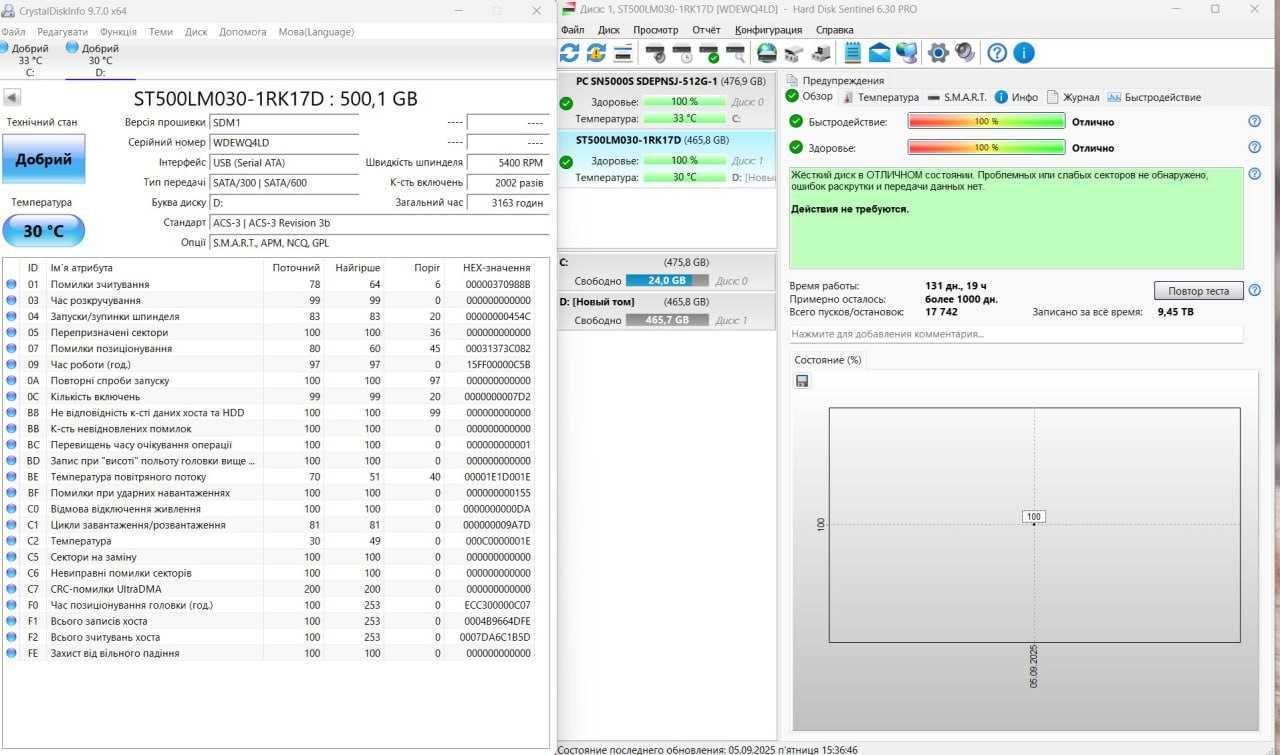This screenshot has height=755, width=1280.
Task: Open Справка menu in Hard Disk Sentinel
Action: (835, 30)
